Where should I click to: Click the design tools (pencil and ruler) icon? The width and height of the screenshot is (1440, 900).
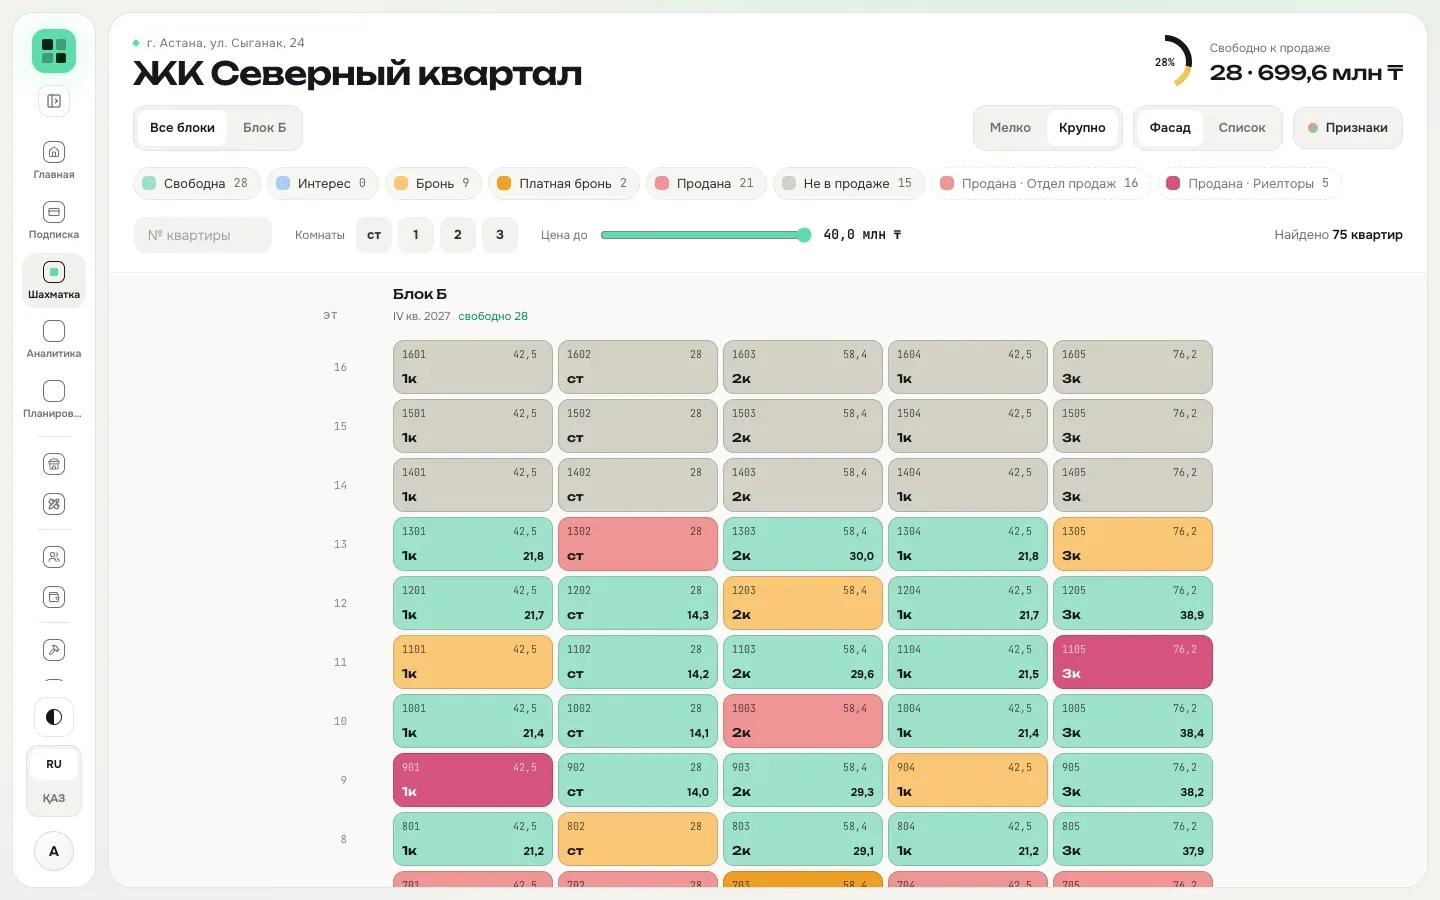pyautogui.click(x=54, y=504)
